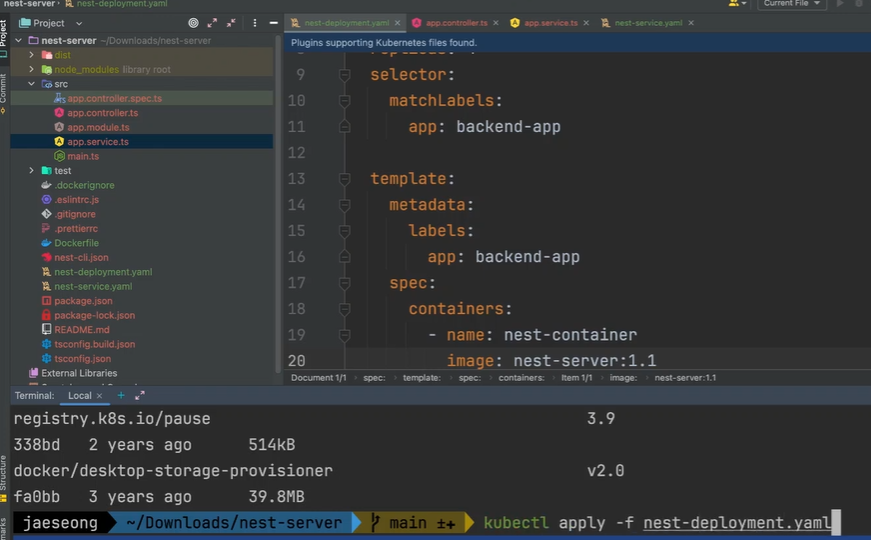Open .gitignore file

coord(74,214)
